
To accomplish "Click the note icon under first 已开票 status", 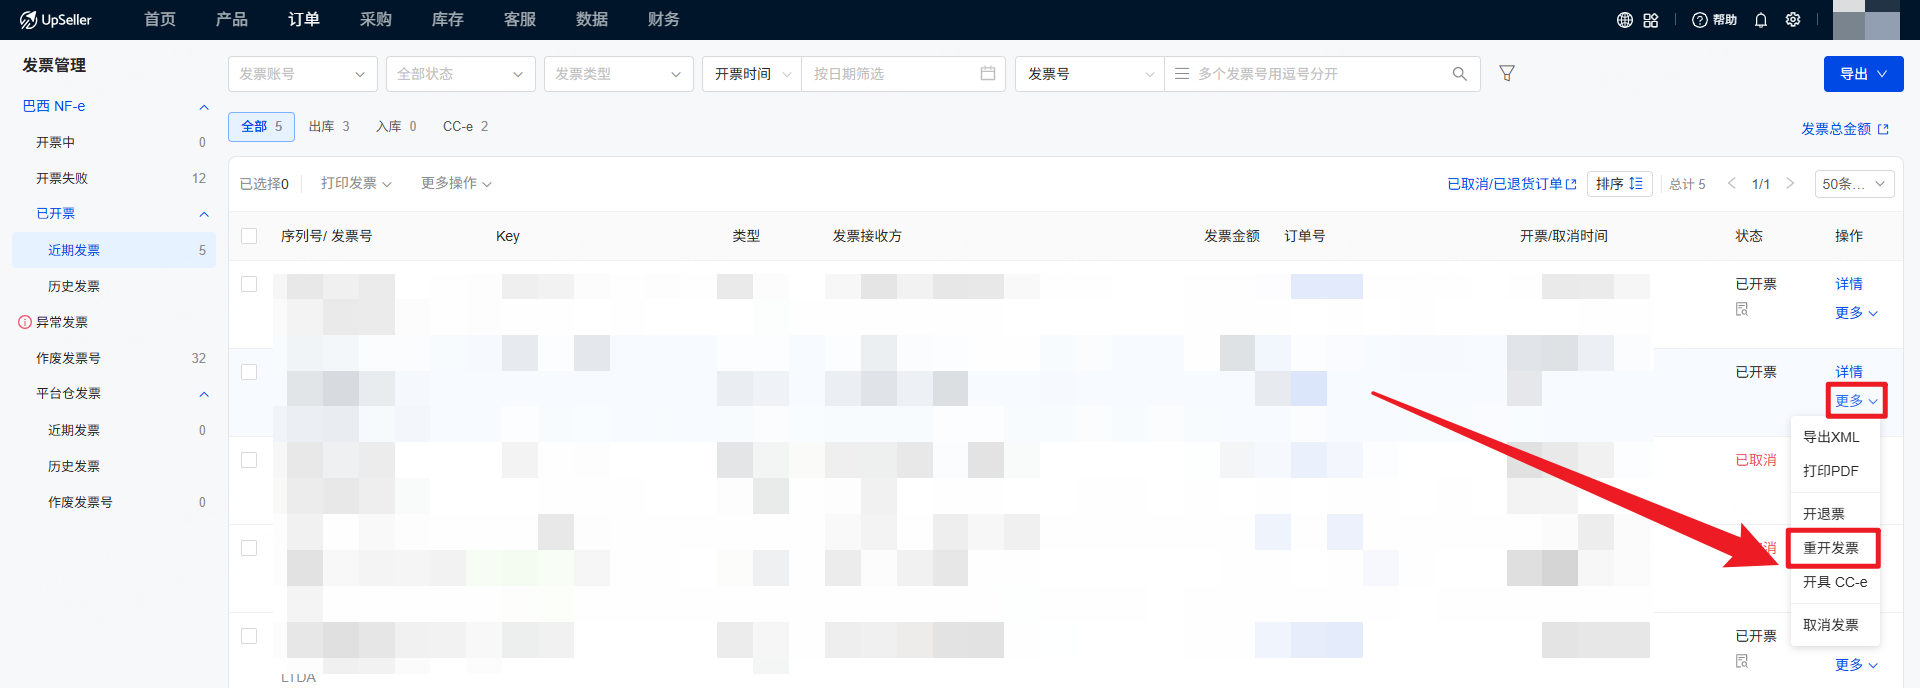I will pos(1741,309).
